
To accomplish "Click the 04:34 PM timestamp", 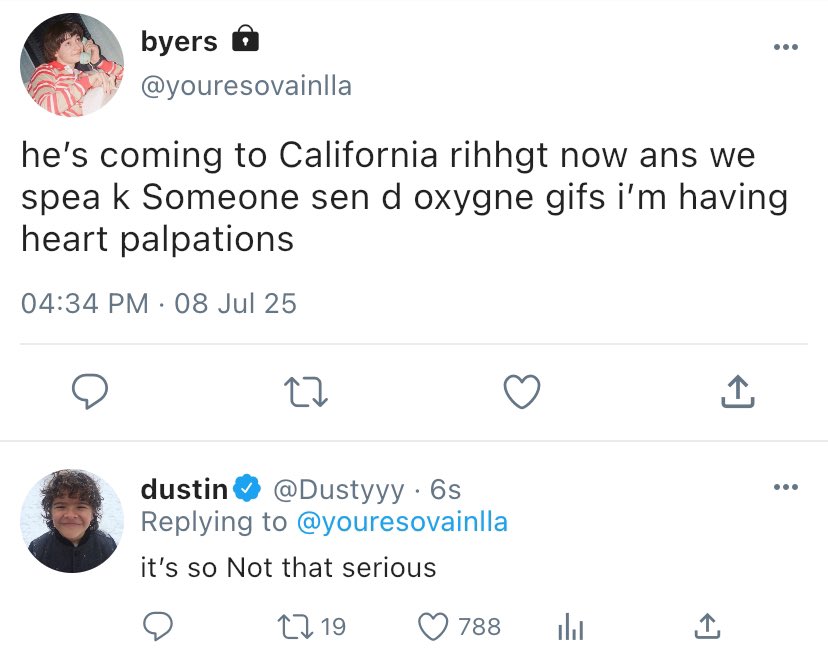I will 85,302.
